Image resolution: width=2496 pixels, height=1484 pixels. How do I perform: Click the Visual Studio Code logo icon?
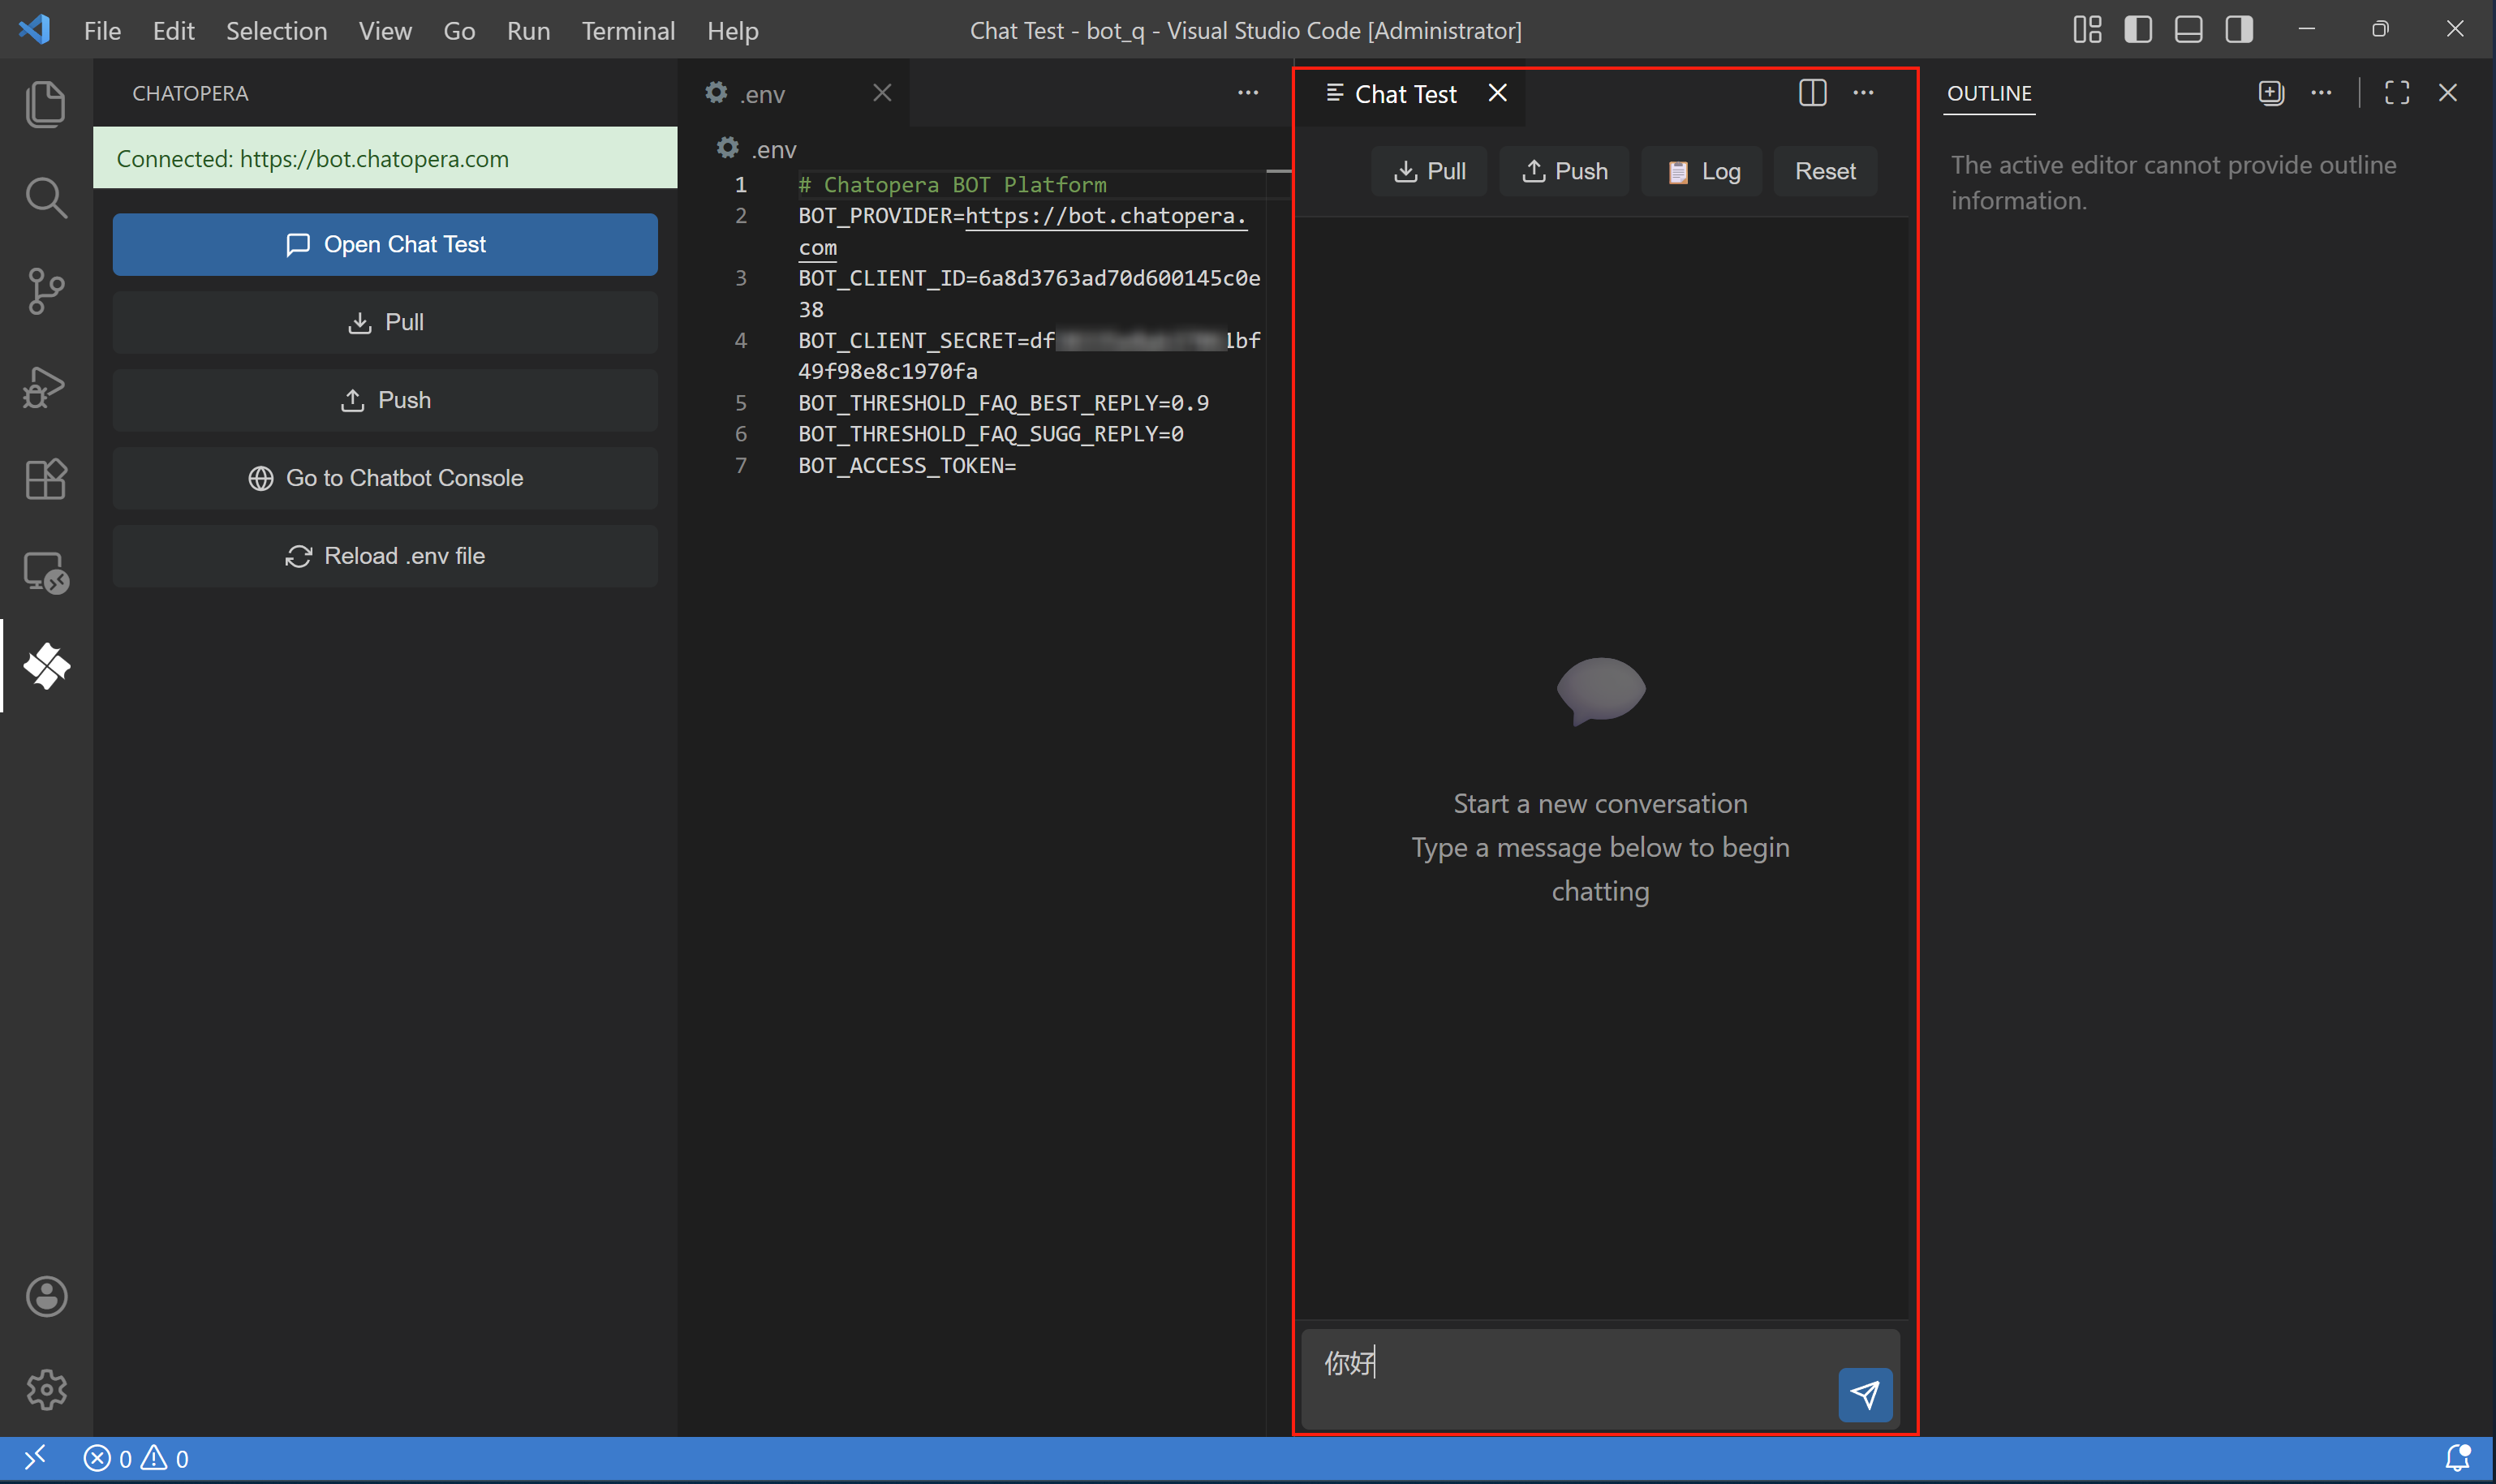tap(35, 29)
